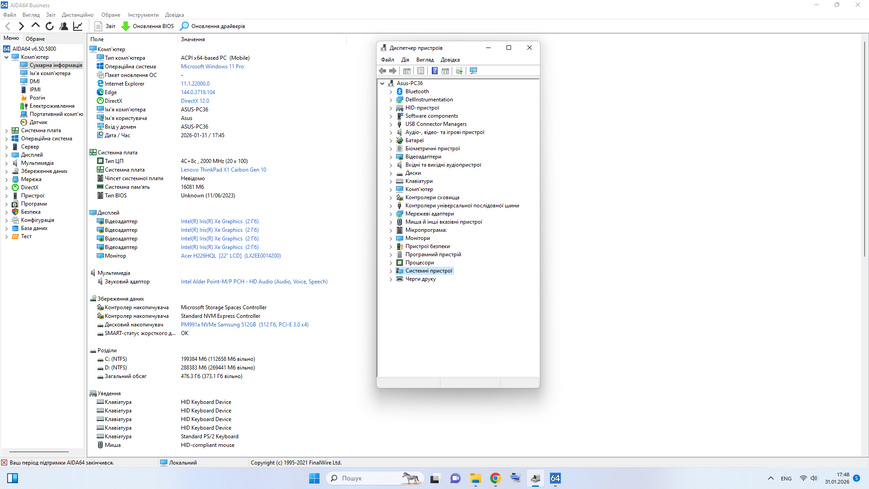Select Електроживлення in AIDA64 tree
This screenshot has width=869, height=489.
[x=52, y=106]
